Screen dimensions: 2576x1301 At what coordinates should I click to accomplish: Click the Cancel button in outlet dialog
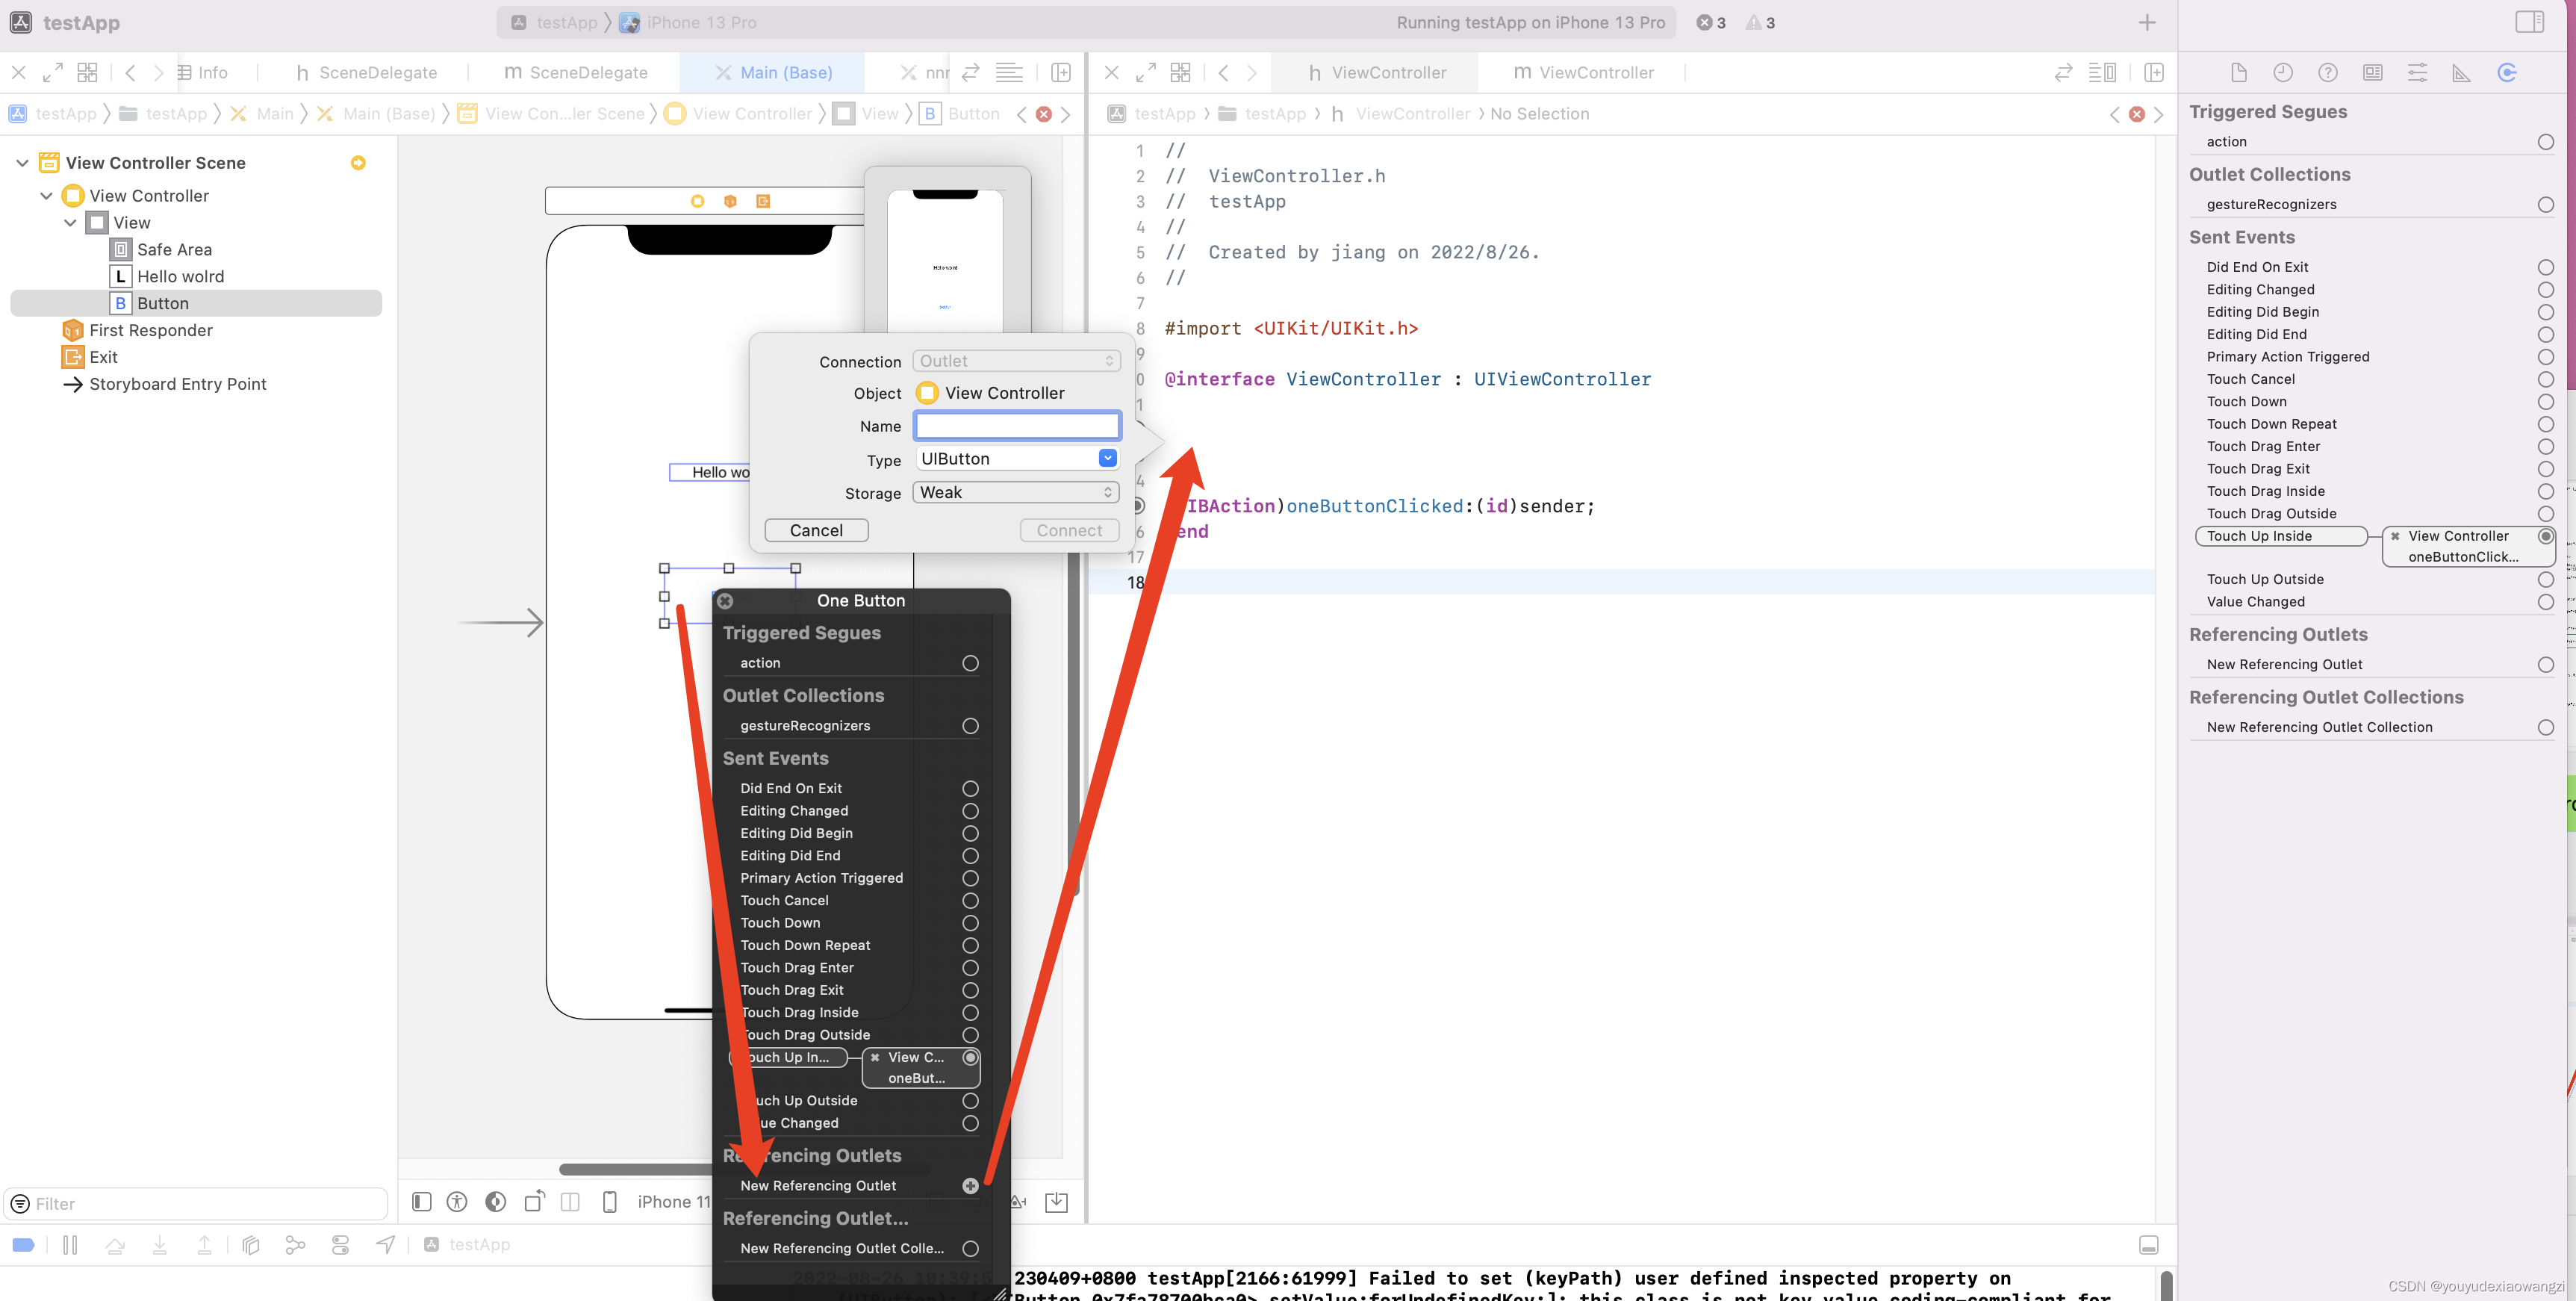[816, 531]
